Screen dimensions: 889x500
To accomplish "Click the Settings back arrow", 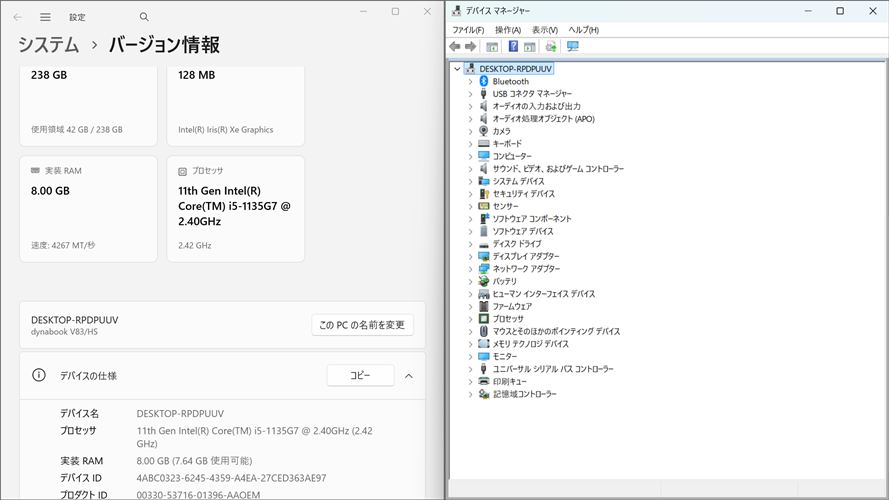I will click(17, 17).
